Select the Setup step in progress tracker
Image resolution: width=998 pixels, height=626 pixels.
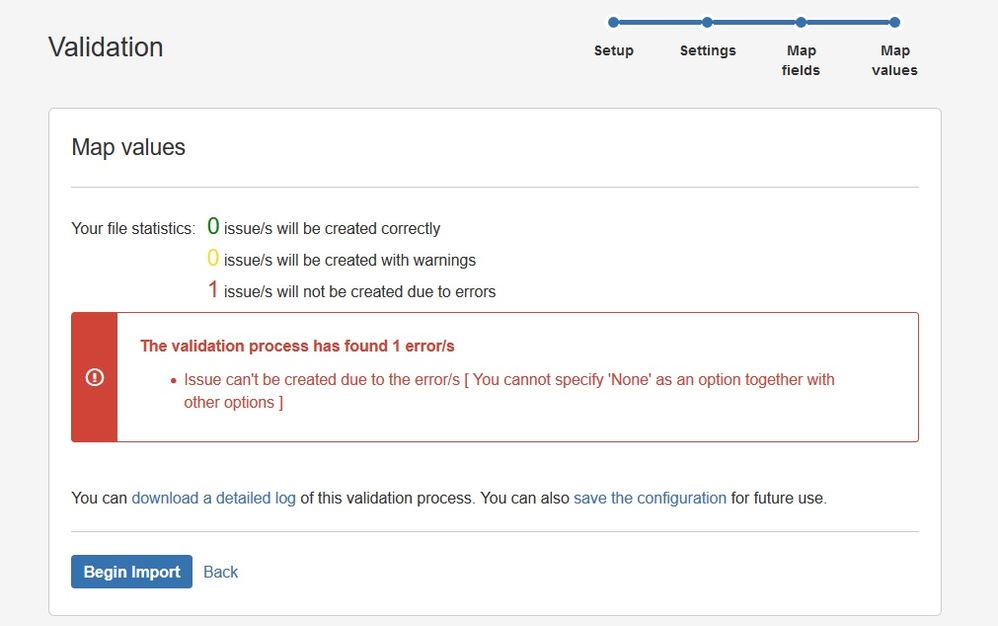pyautogui.click(x=614, y=50)
